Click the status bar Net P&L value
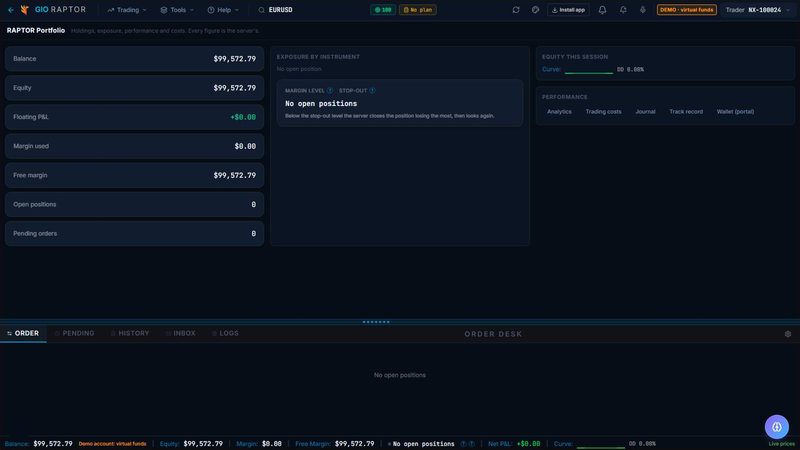 pos(528,444)
